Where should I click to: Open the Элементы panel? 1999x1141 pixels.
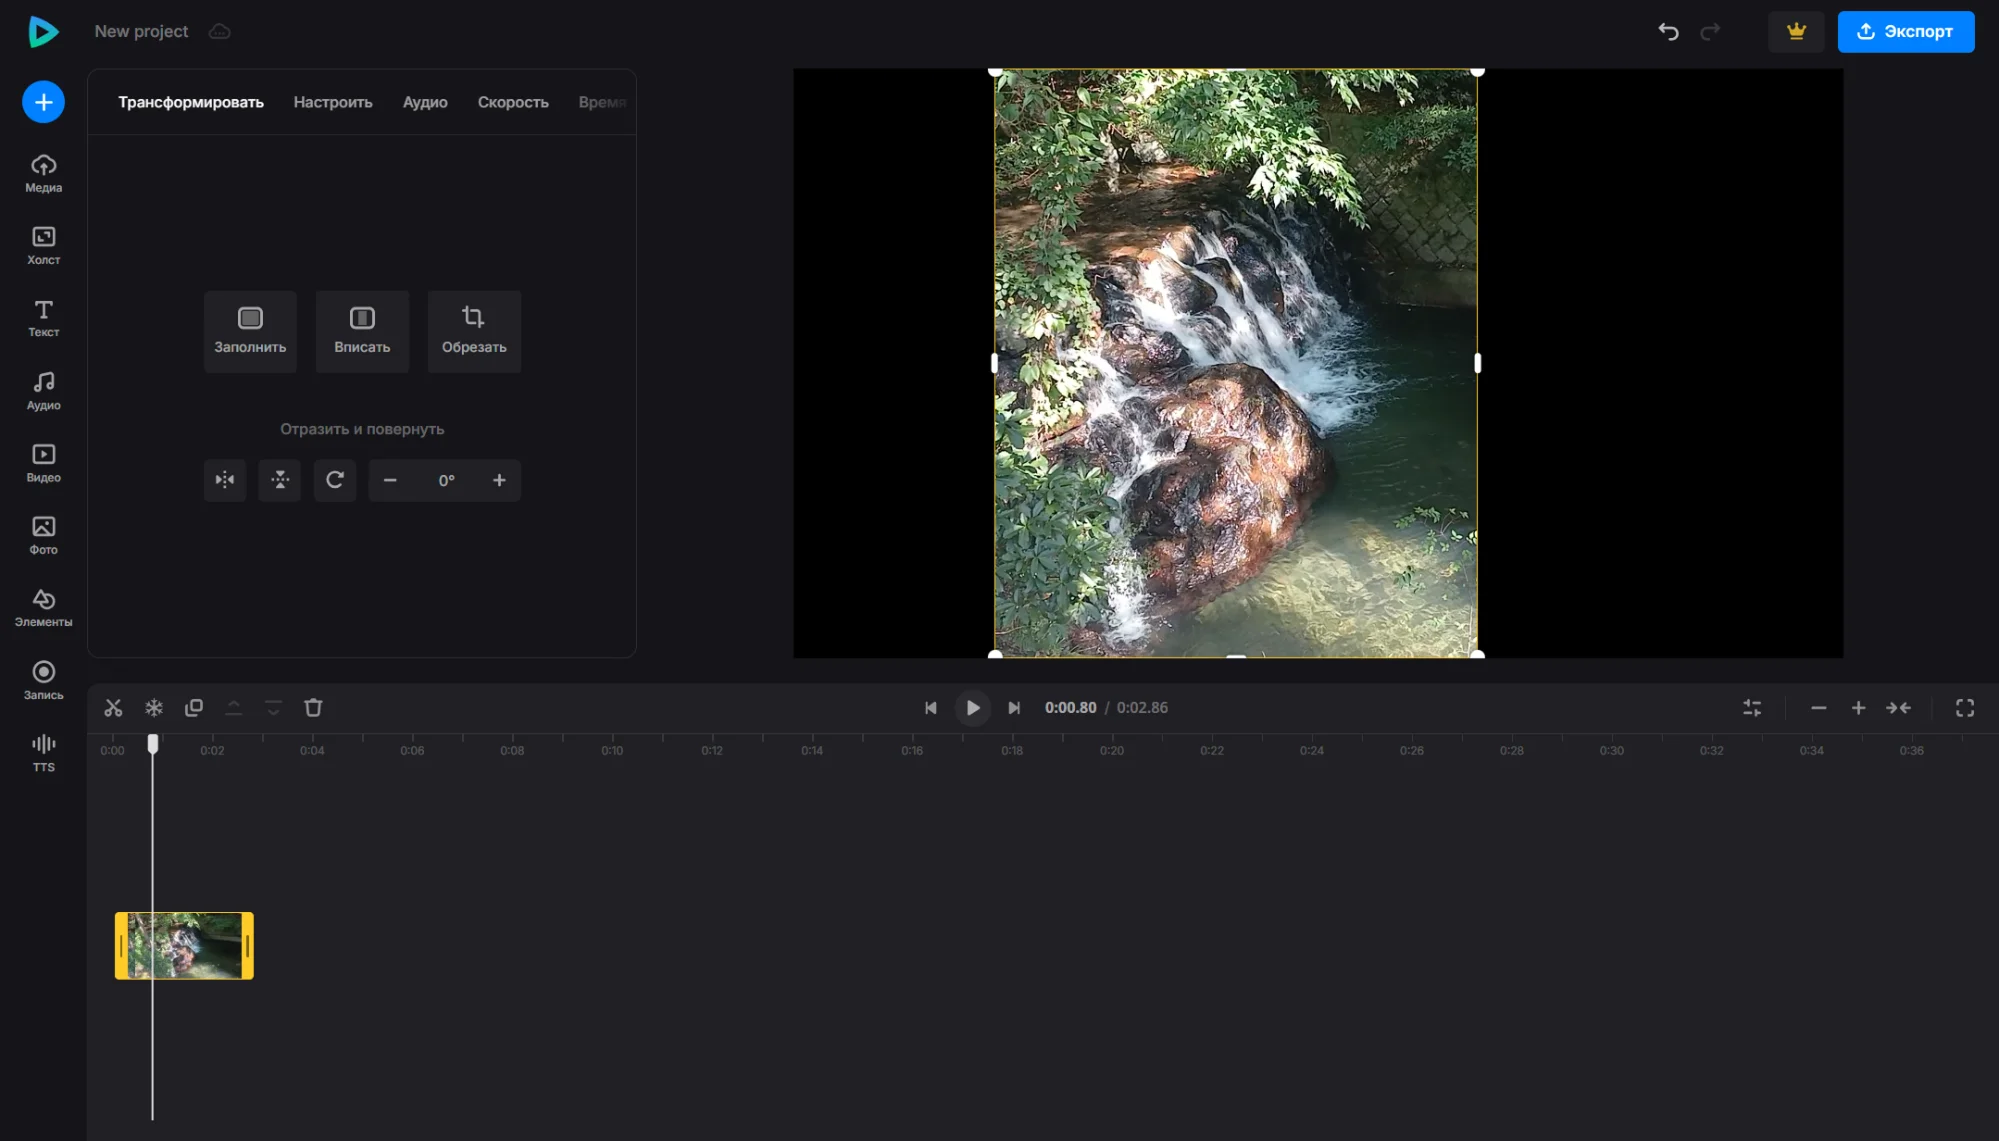click(43, 608)
